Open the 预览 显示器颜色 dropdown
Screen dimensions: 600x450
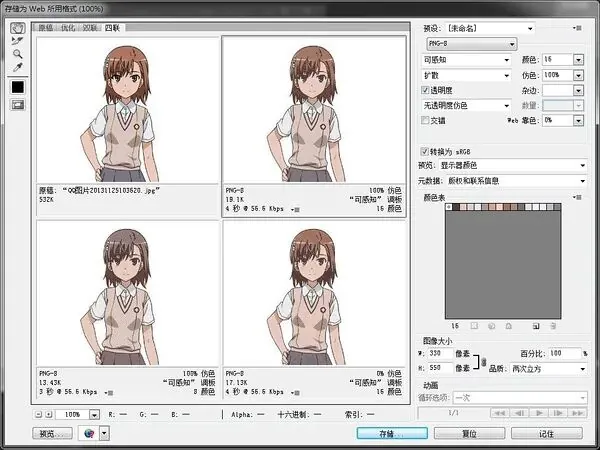coord(513,165)
